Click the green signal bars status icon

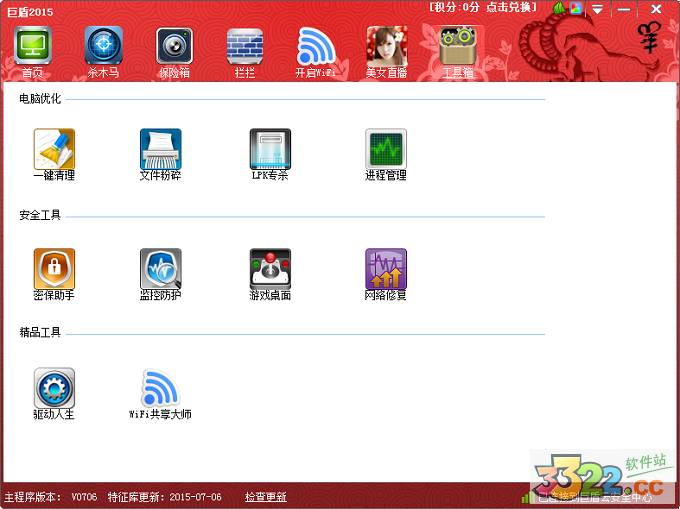click(x=528, y=498)
